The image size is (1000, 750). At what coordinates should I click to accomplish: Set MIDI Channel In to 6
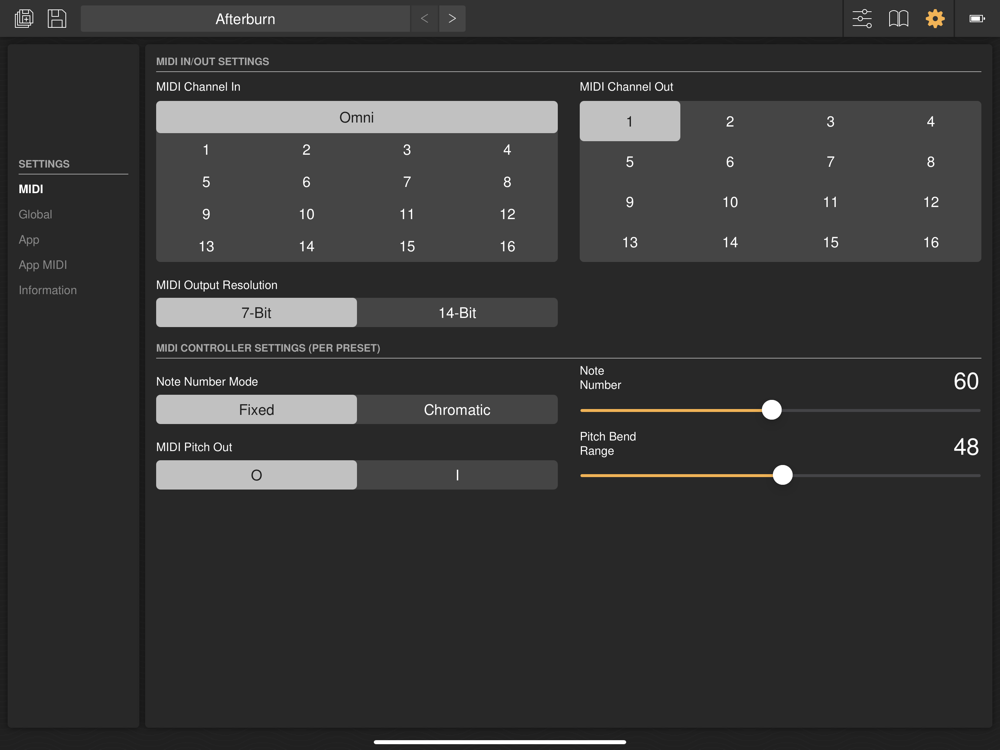click(306, 182)
